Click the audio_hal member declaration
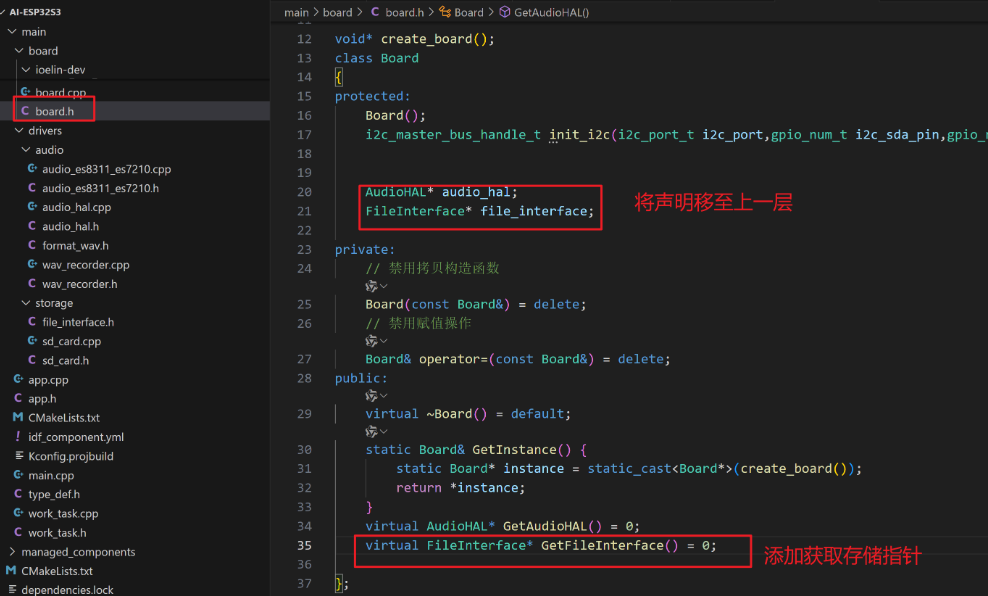 pos(441,192)
